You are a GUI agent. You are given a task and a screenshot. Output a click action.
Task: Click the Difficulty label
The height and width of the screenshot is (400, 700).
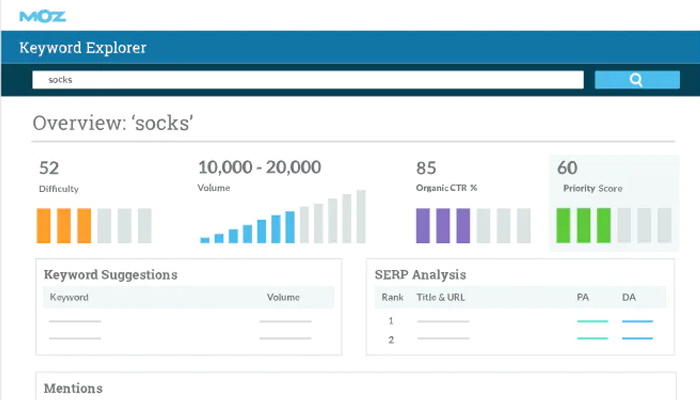coord(58,189)
